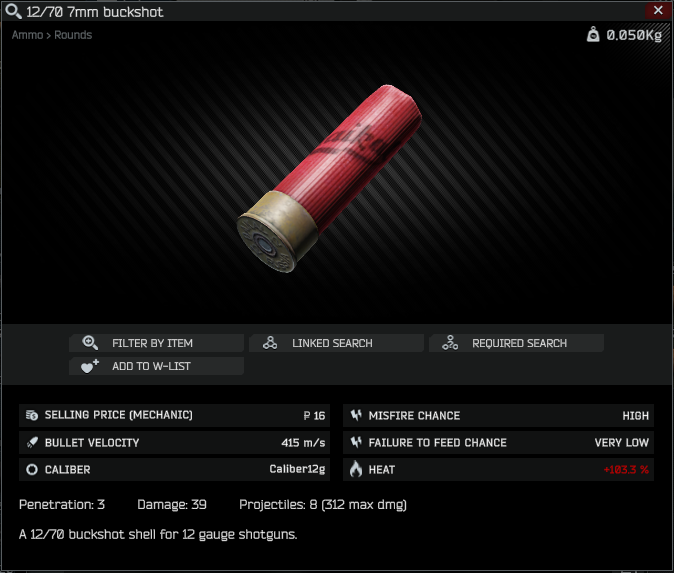Click the Filter By Item magnifier icon
Viewport: 674px width, 573px height.
click(90, 343)
